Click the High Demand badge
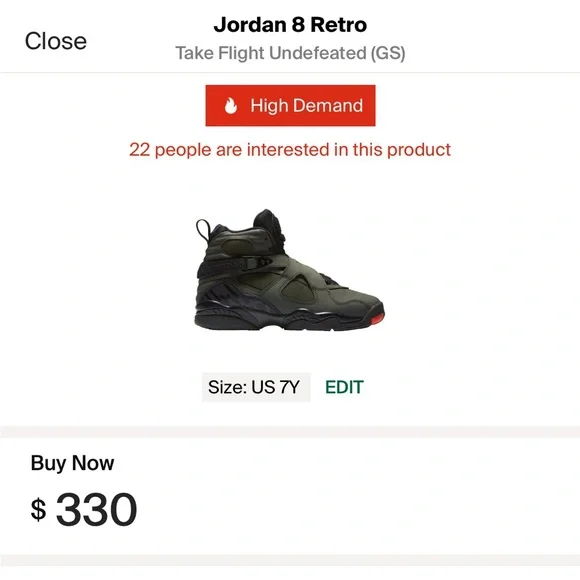This screenshot has width=580, height=580. (290, 105)
